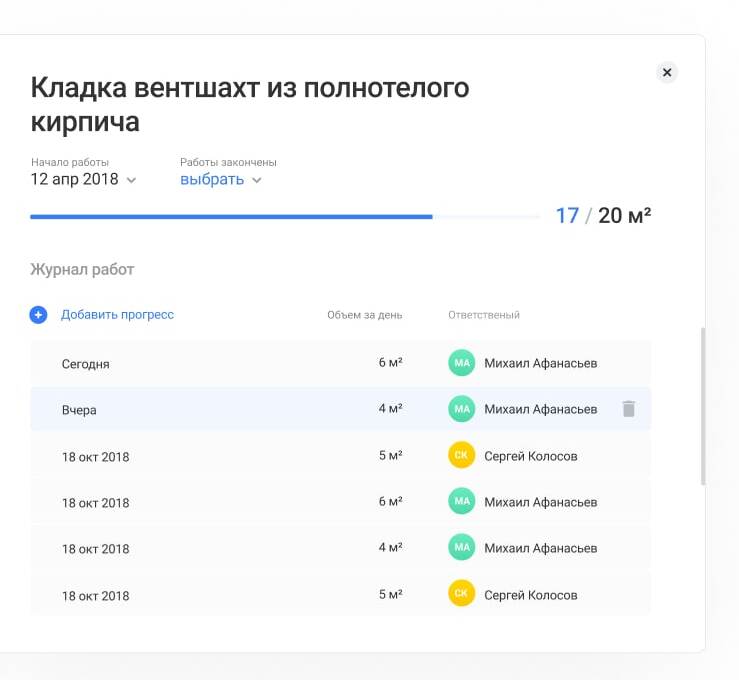The height and width of the screenshot is (680, 739).
Task: Open the start date 12 апр 2018
Action: (74, 179)
